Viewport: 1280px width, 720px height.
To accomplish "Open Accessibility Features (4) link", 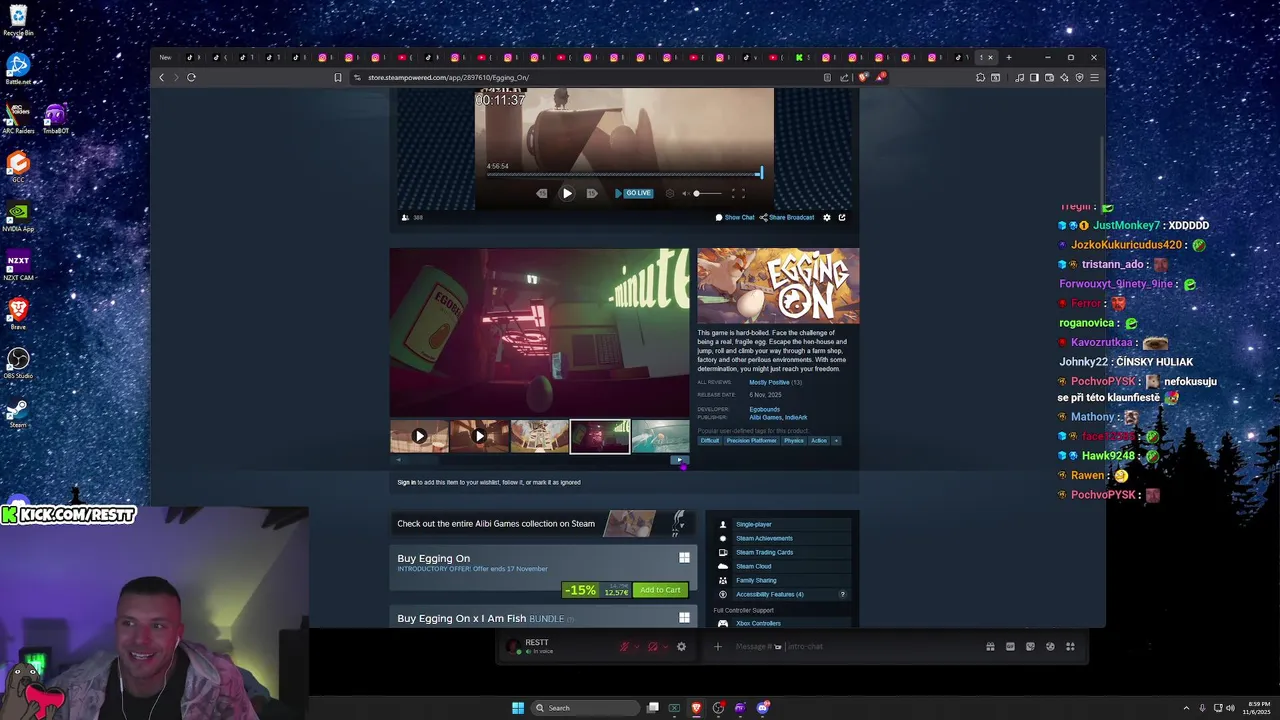I will point(770,594).
